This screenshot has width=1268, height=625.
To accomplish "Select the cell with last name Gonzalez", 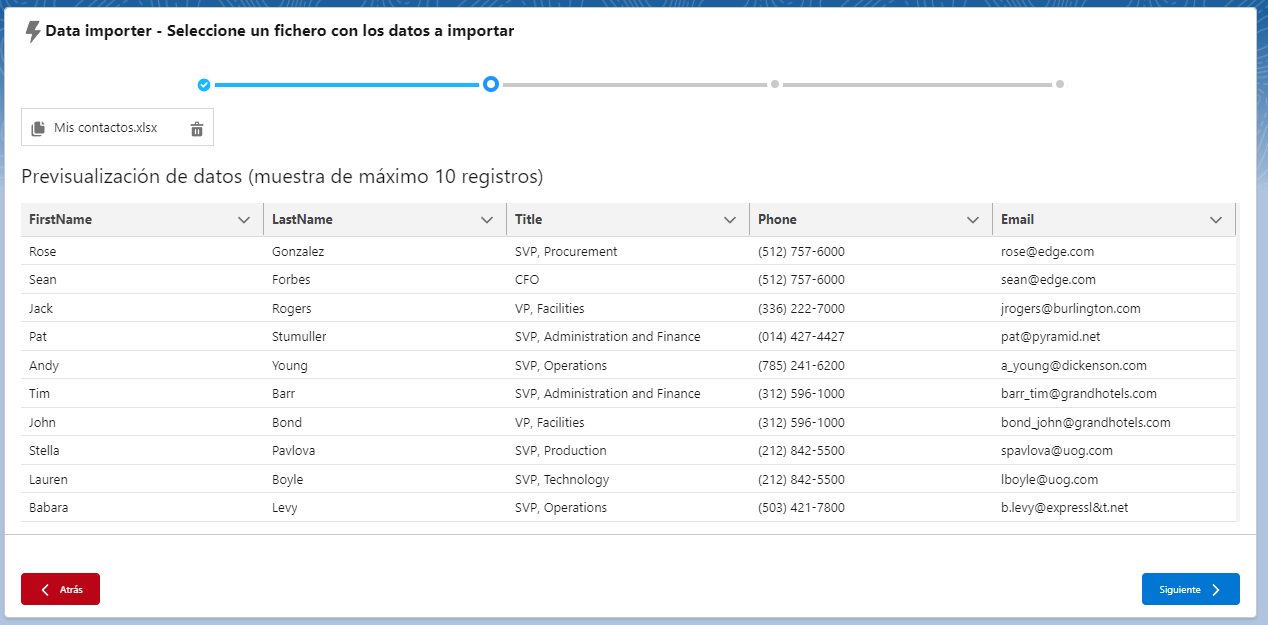I will (385, 252).
